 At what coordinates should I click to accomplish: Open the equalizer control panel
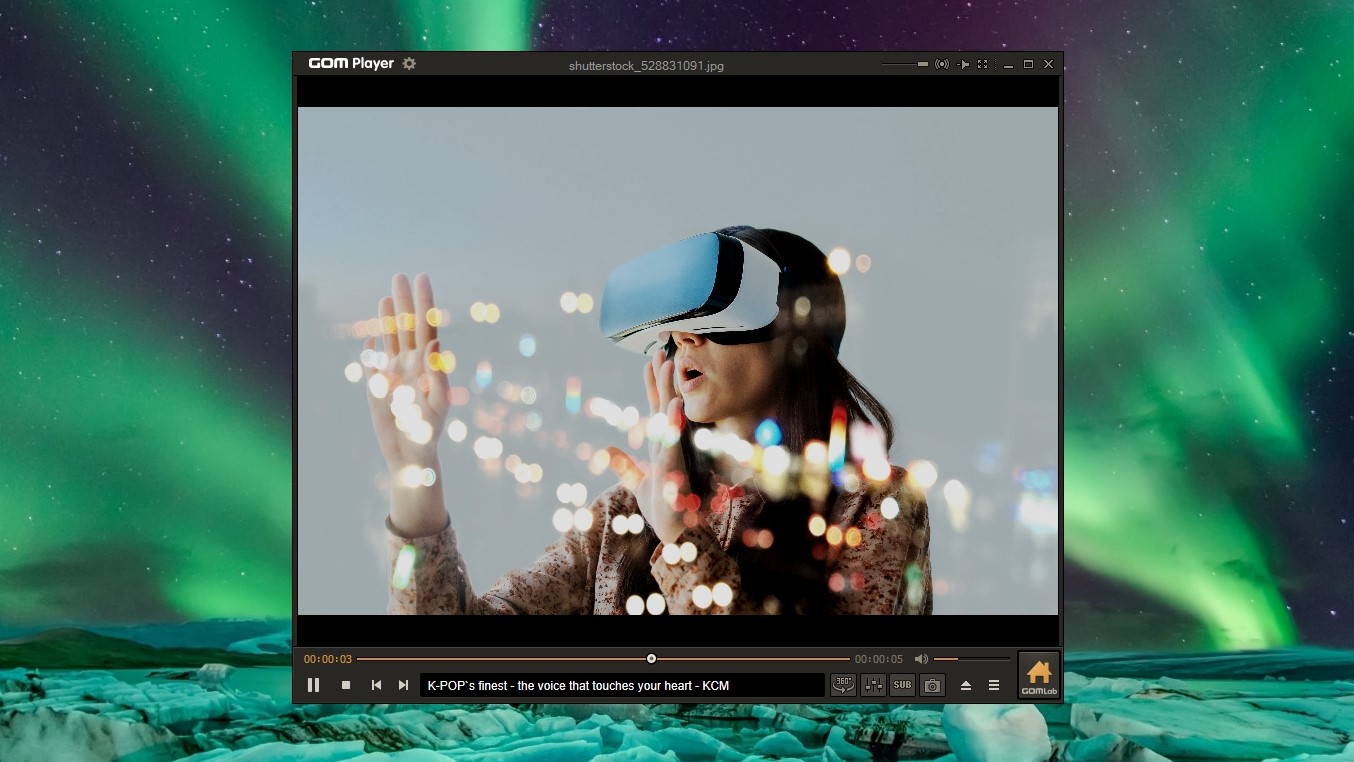click(872, 685)
